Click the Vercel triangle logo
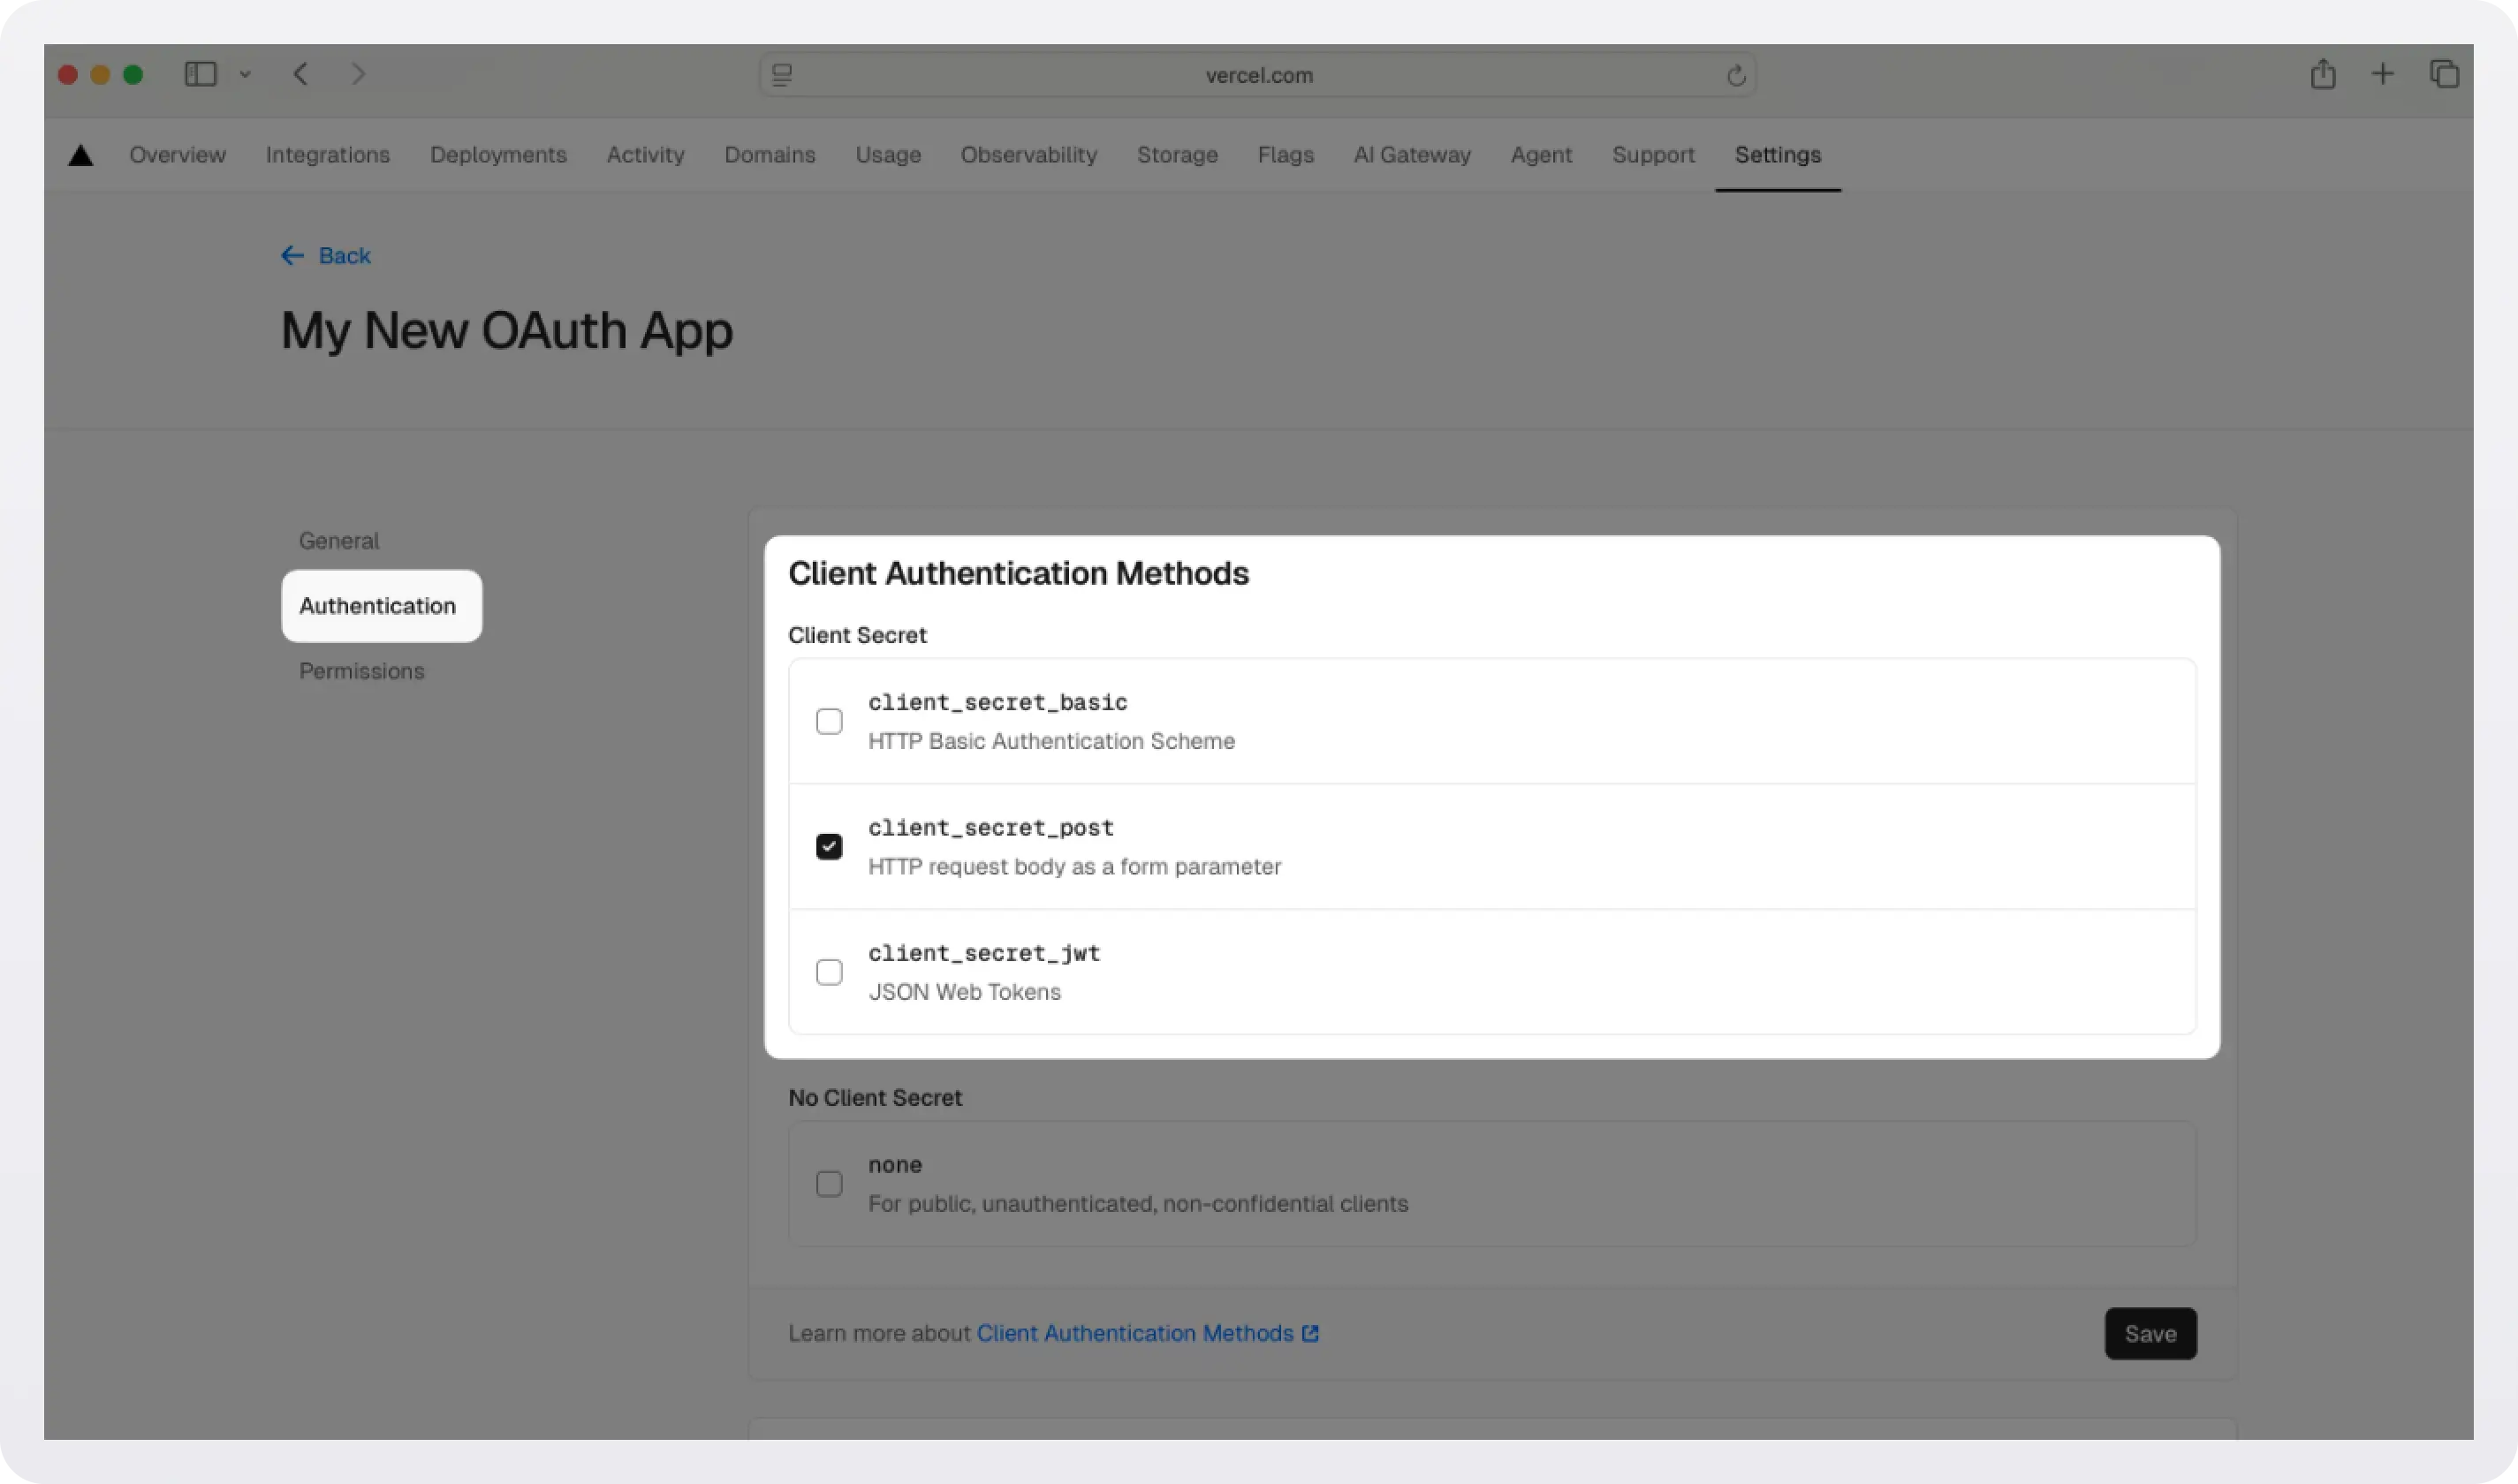Viewport: 2518px width, 1484px height. 80,154
